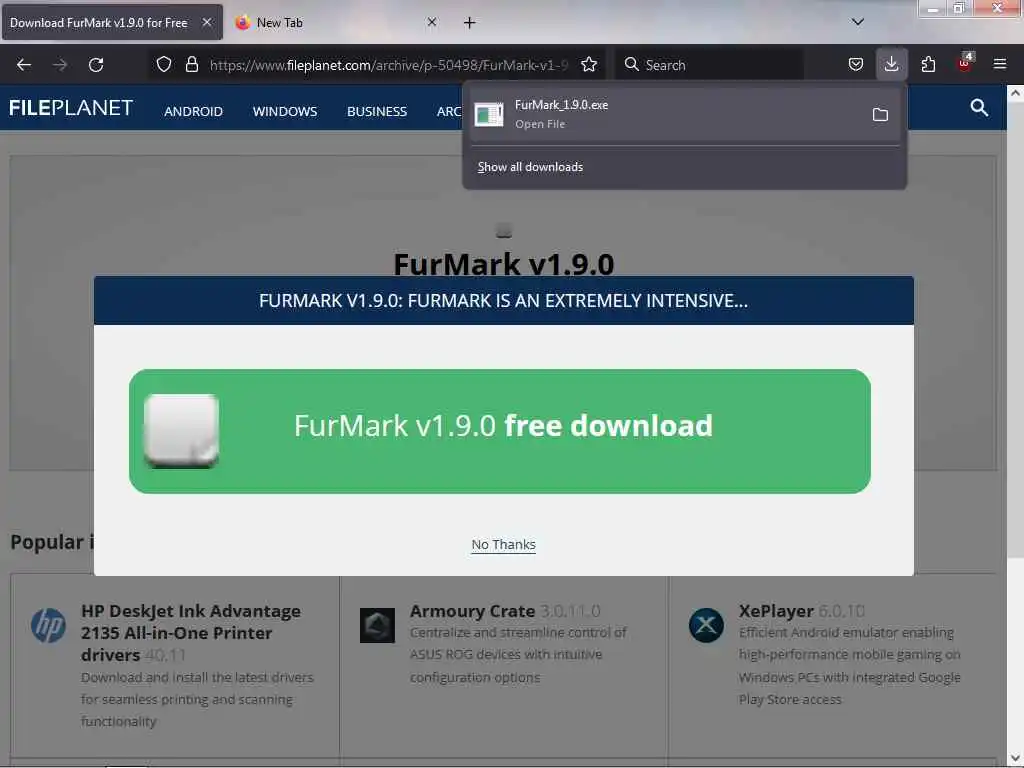Open a new tab with plus button
Viewport: 1024px width, 768px height.
[x=470, y=23]
